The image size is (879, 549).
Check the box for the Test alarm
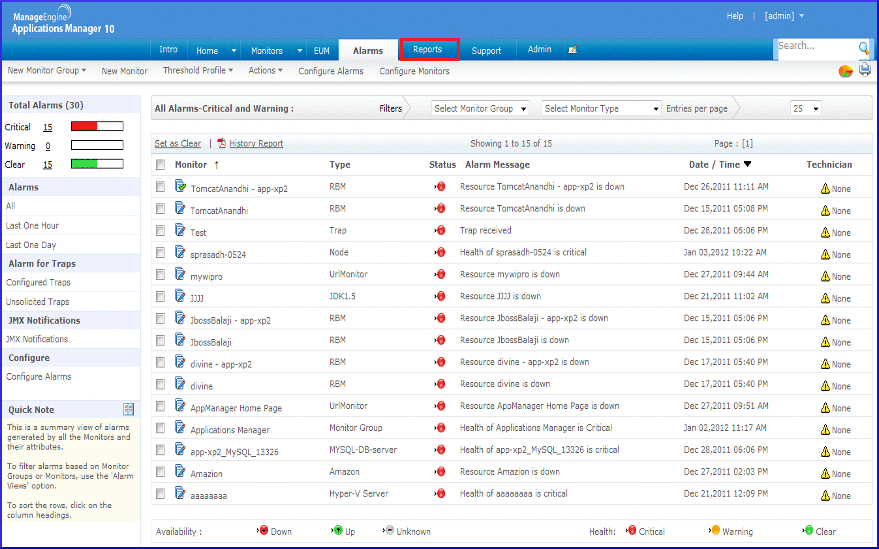(160, 230)
